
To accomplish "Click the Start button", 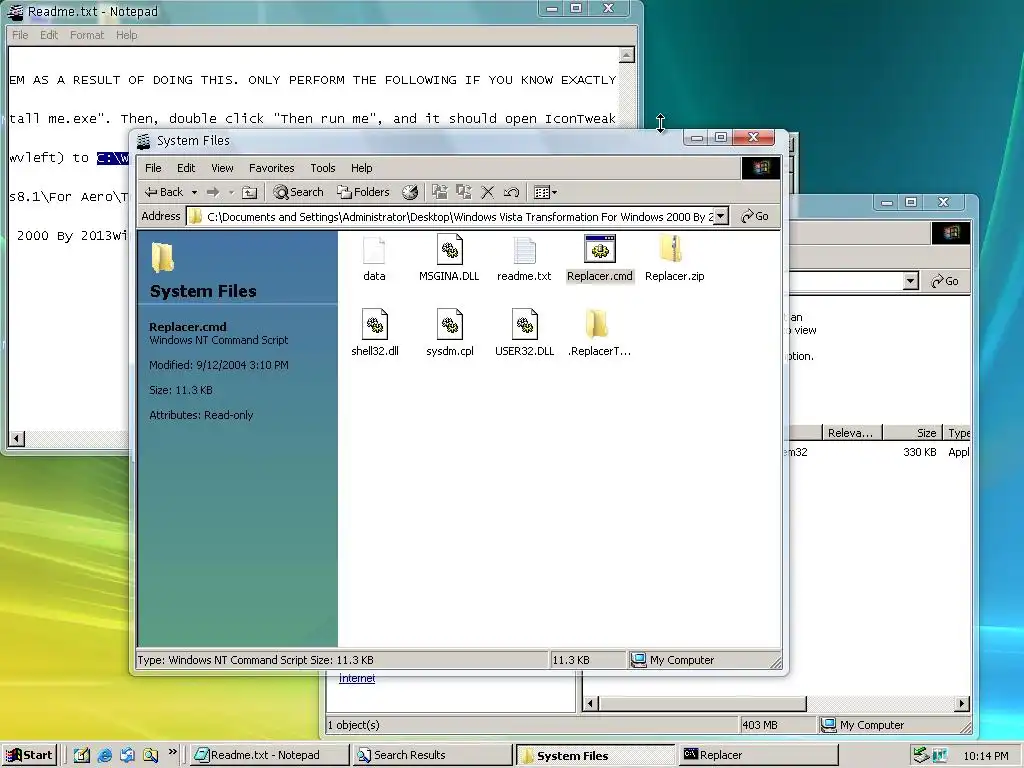I will (29, 755).
